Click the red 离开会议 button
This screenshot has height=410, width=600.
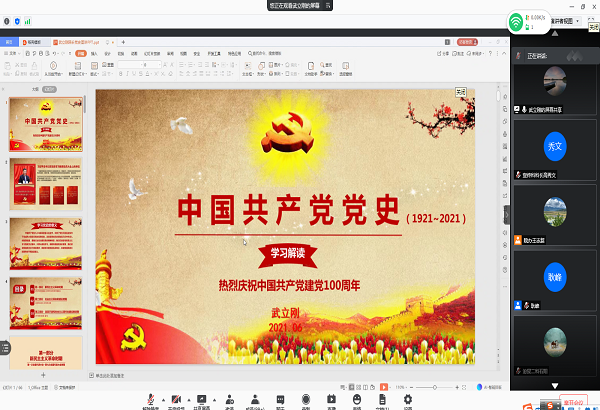click(573, 400)
